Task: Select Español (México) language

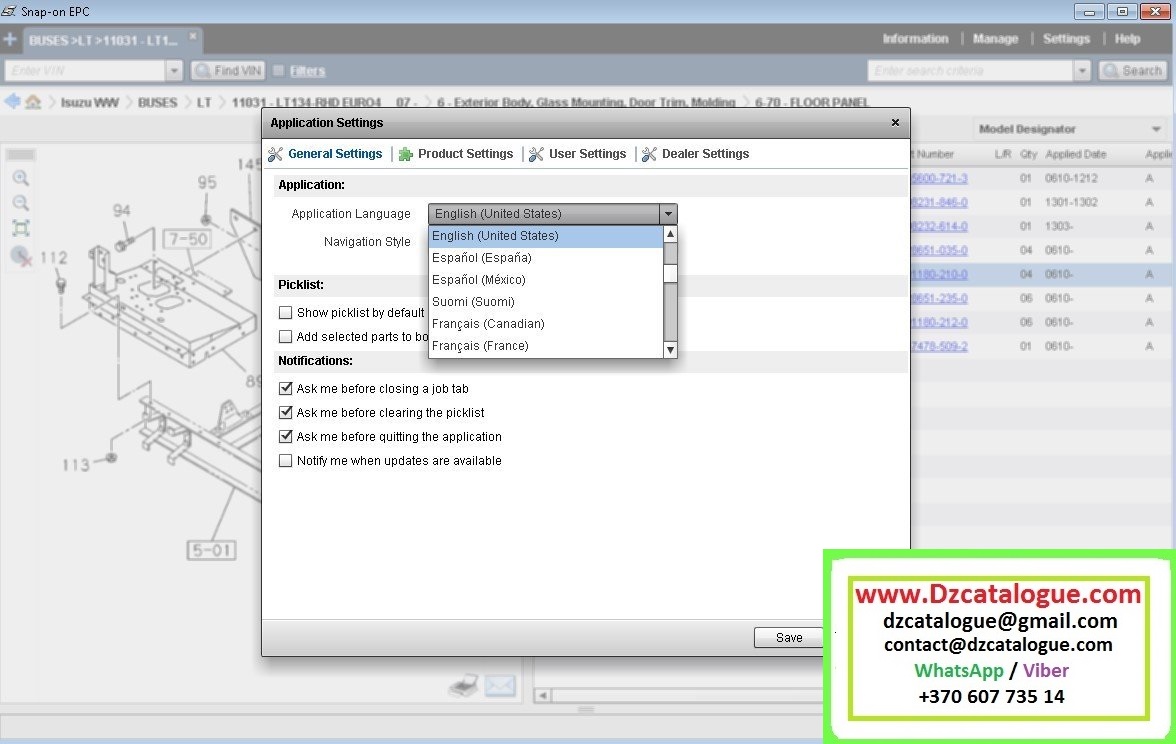Action: tap(546, 280)
